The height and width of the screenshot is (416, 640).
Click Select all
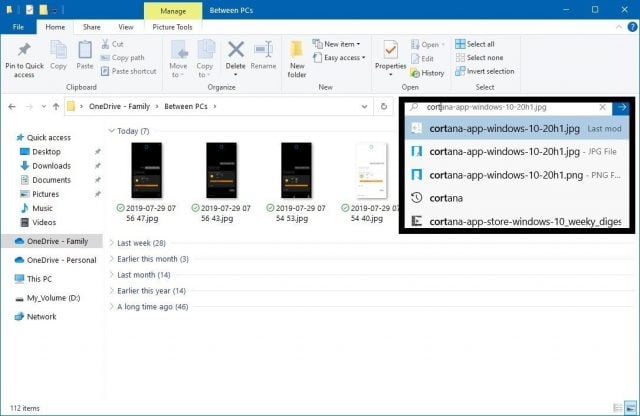[475, 44]
